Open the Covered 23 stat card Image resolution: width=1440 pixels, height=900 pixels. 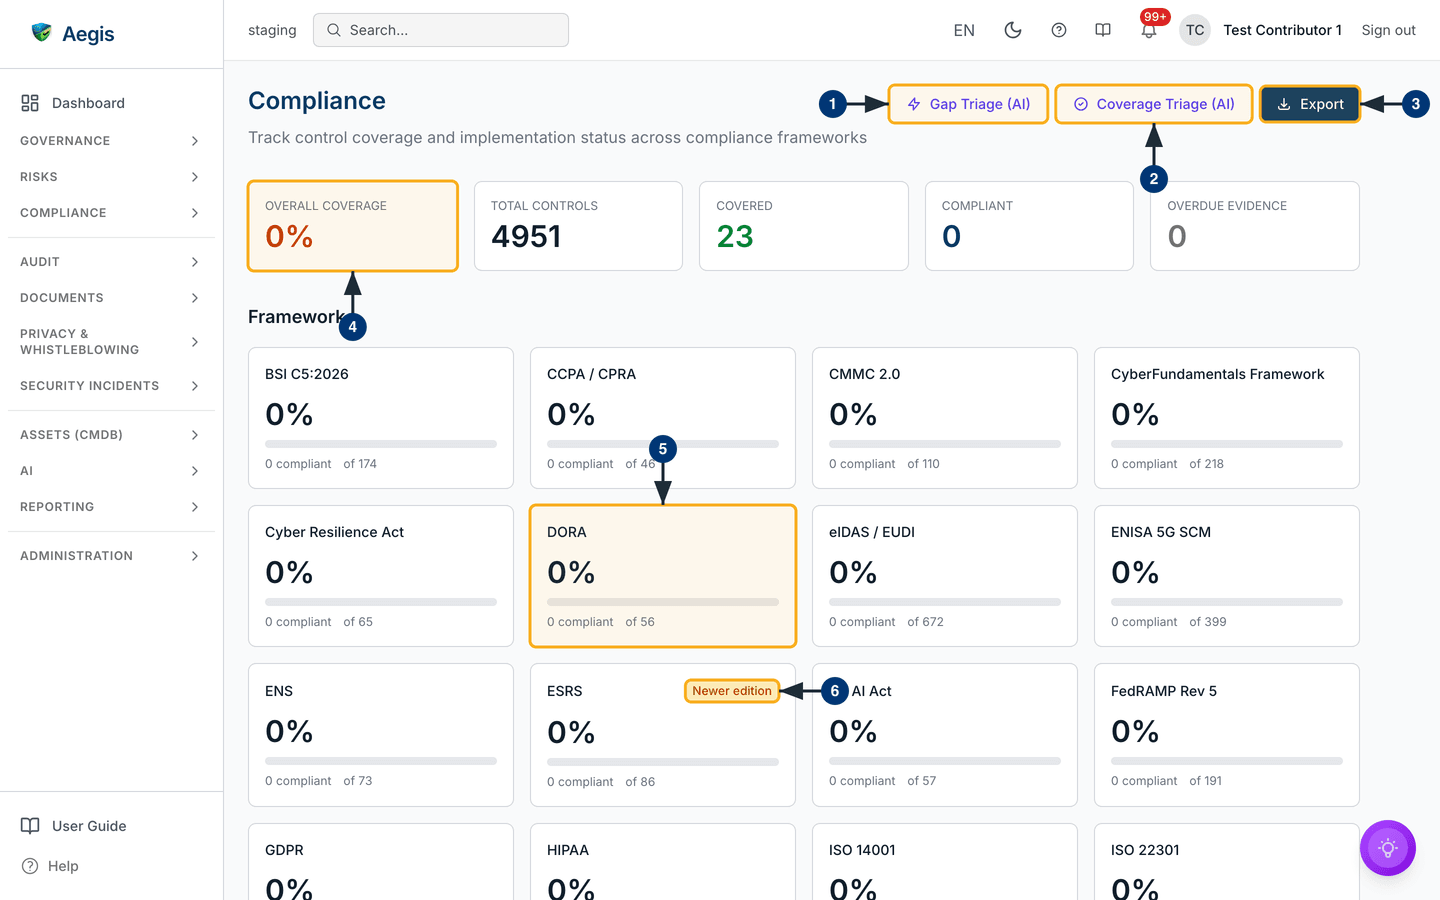804,226
